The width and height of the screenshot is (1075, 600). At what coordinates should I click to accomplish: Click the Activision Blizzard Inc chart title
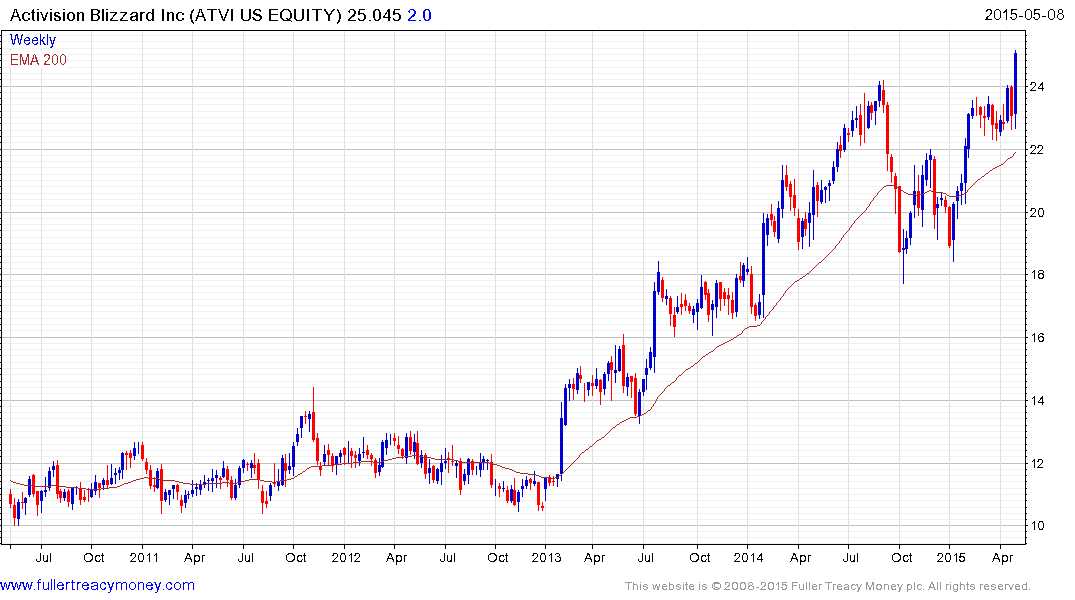220,15
